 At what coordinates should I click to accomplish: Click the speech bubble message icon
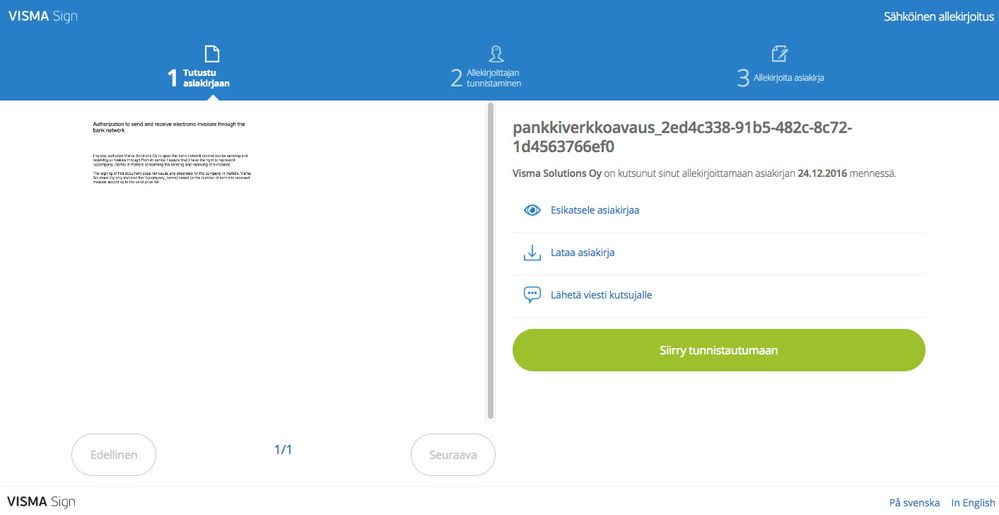pos(532,295)
